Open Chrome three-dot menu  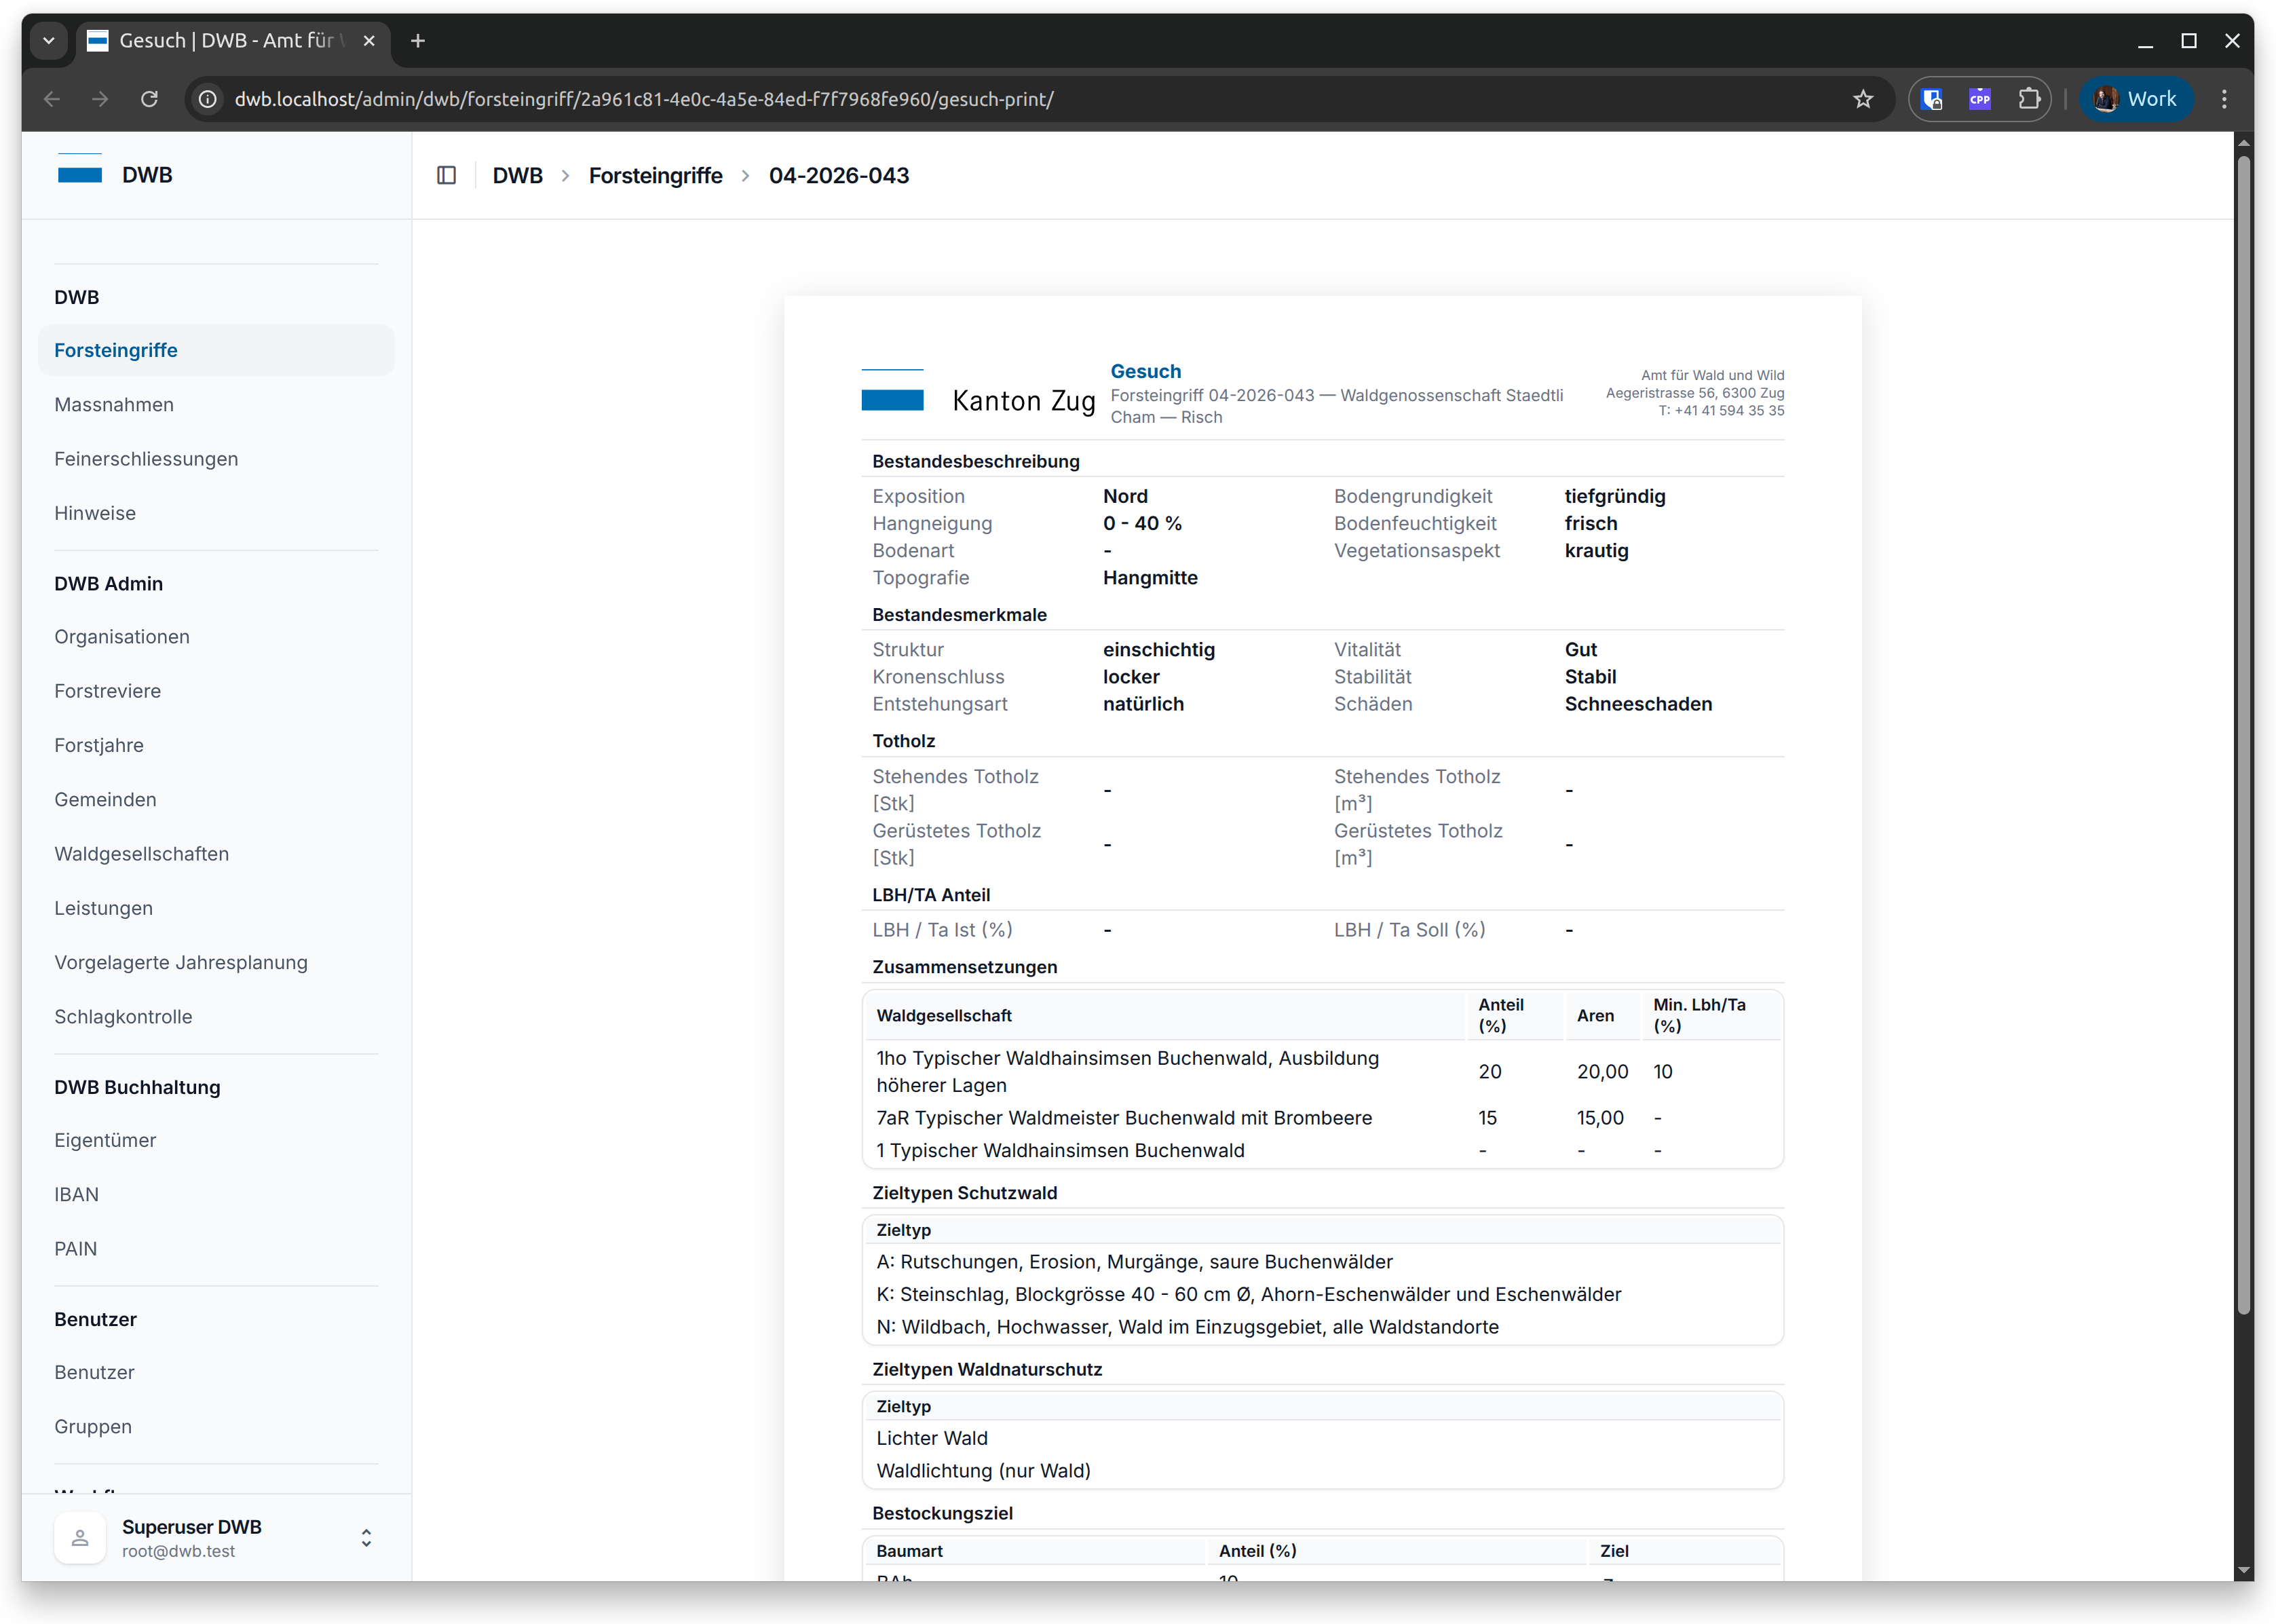pyautogui.click(x=2224, y=99)
